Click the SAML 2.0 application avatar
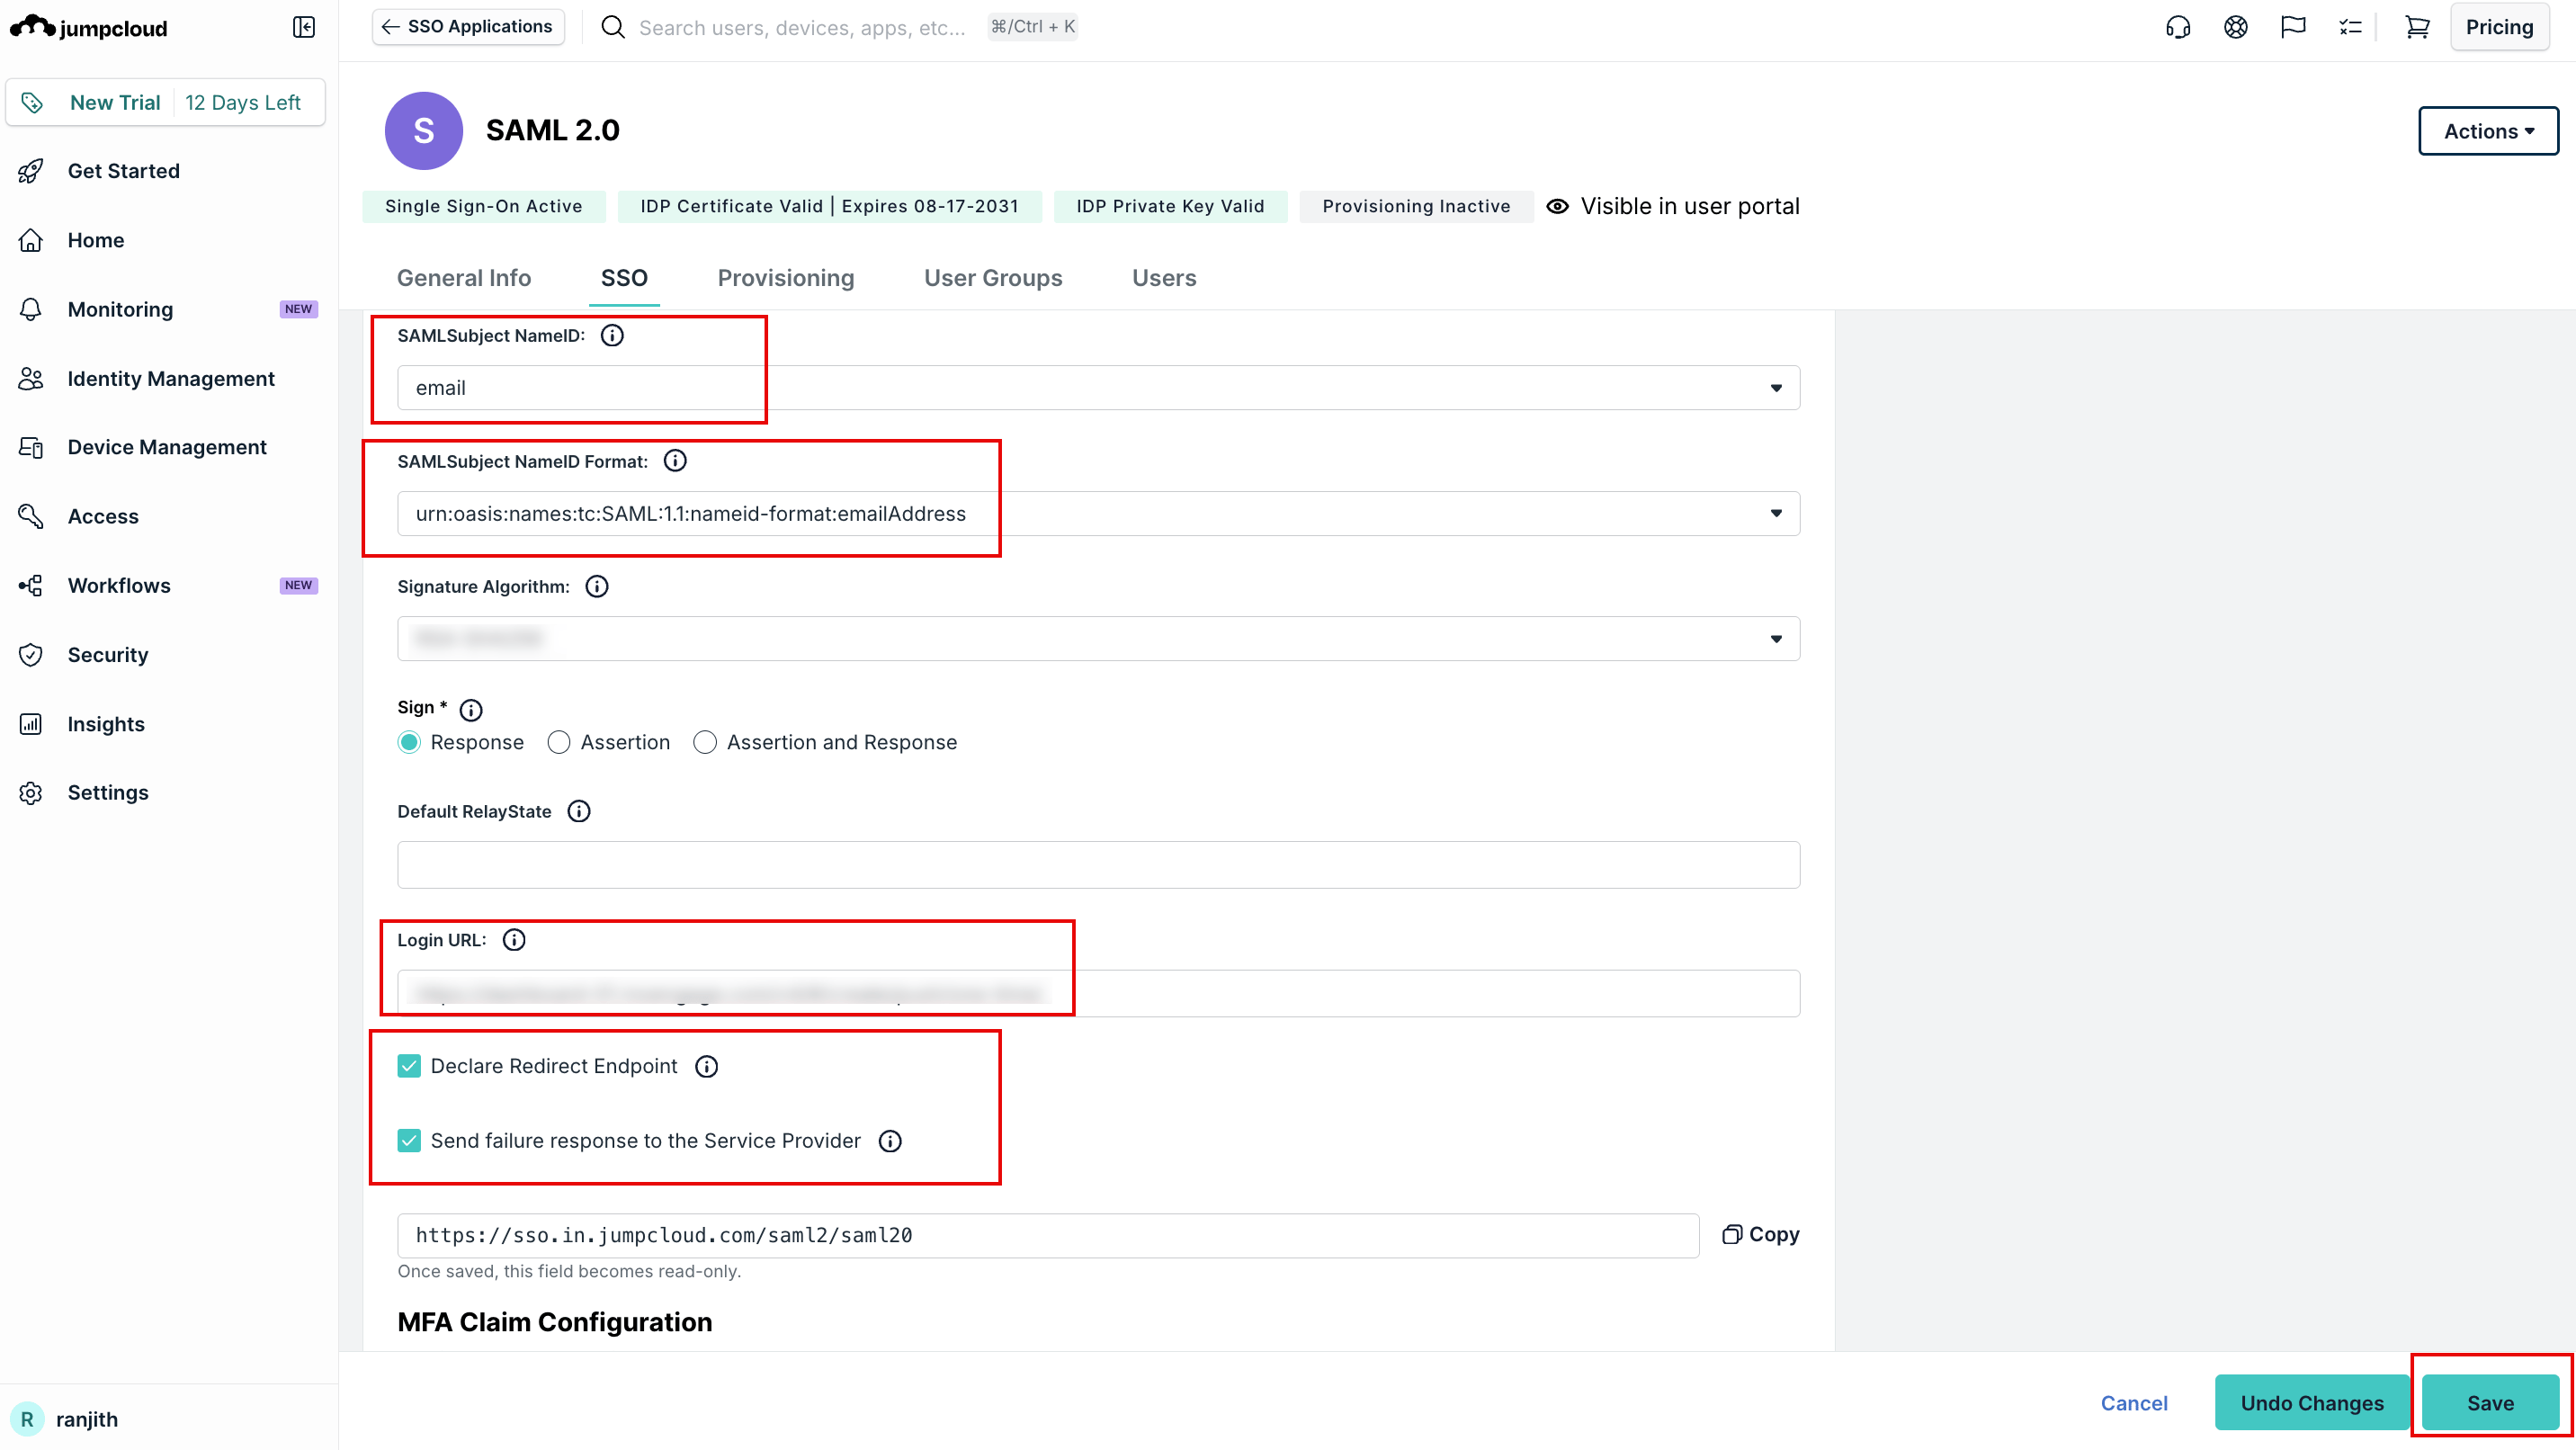Screen dimensions: 2576x1450 click(x=424, y=130)
